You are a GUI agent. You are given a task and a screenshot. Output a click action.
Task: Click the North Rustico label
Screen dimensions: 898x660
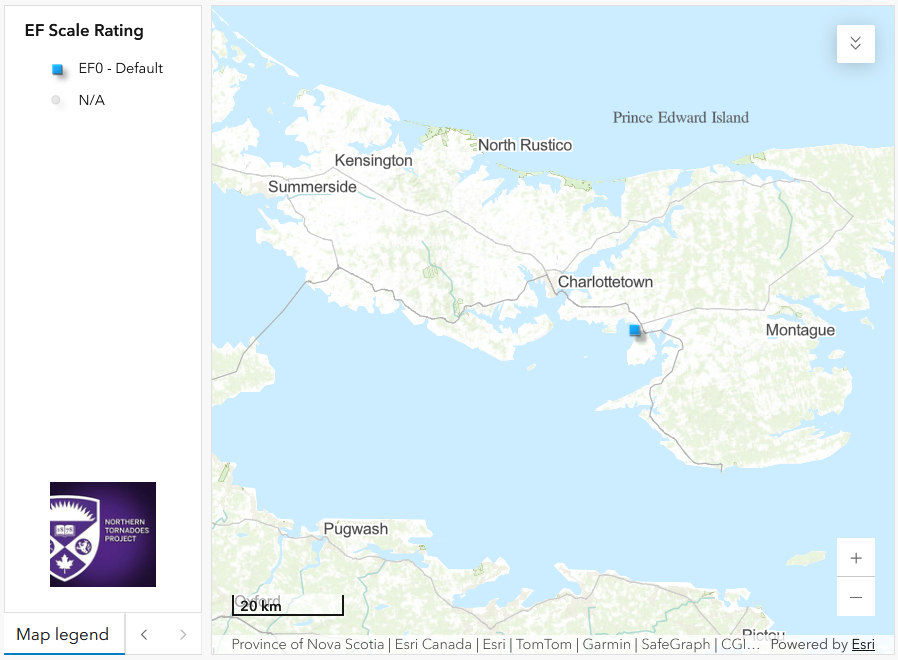click(525, 145)
